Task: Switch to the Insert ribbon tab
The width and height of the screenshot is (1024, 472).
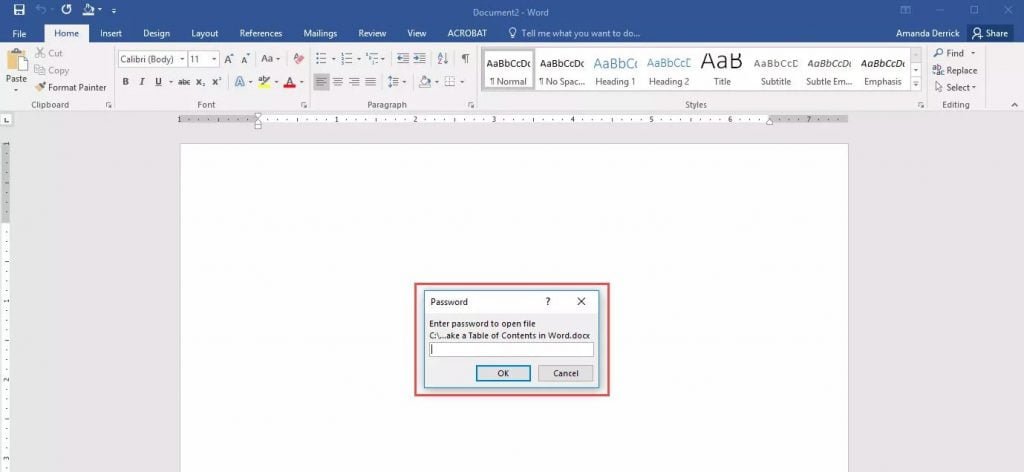Action: pyautogui.click(x=111, y=33)
